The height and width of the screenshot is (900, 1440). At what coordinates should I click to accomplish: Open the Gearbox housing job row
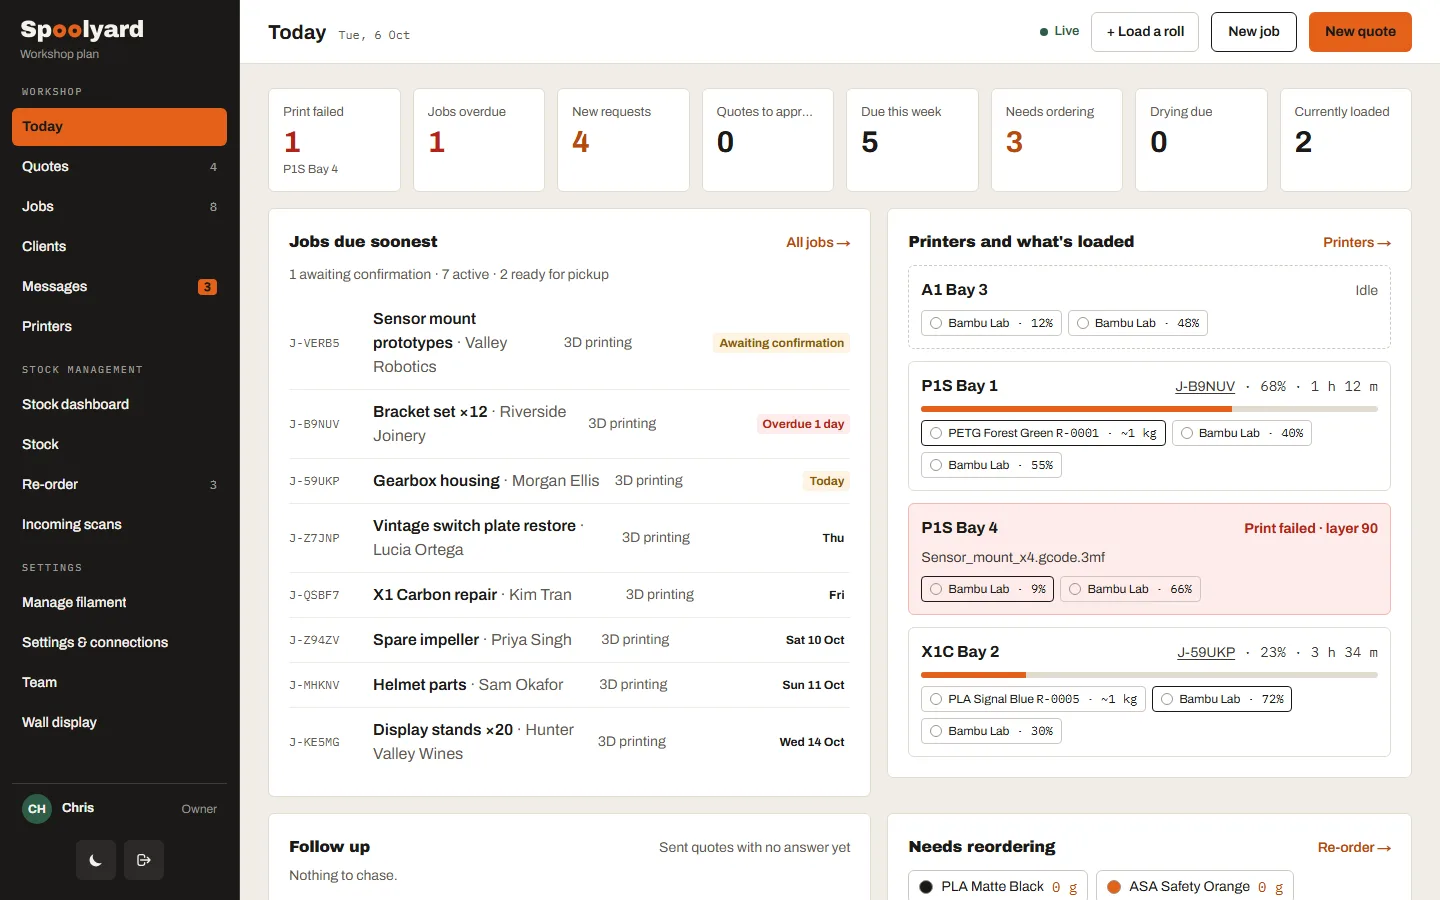coord(569,481)
